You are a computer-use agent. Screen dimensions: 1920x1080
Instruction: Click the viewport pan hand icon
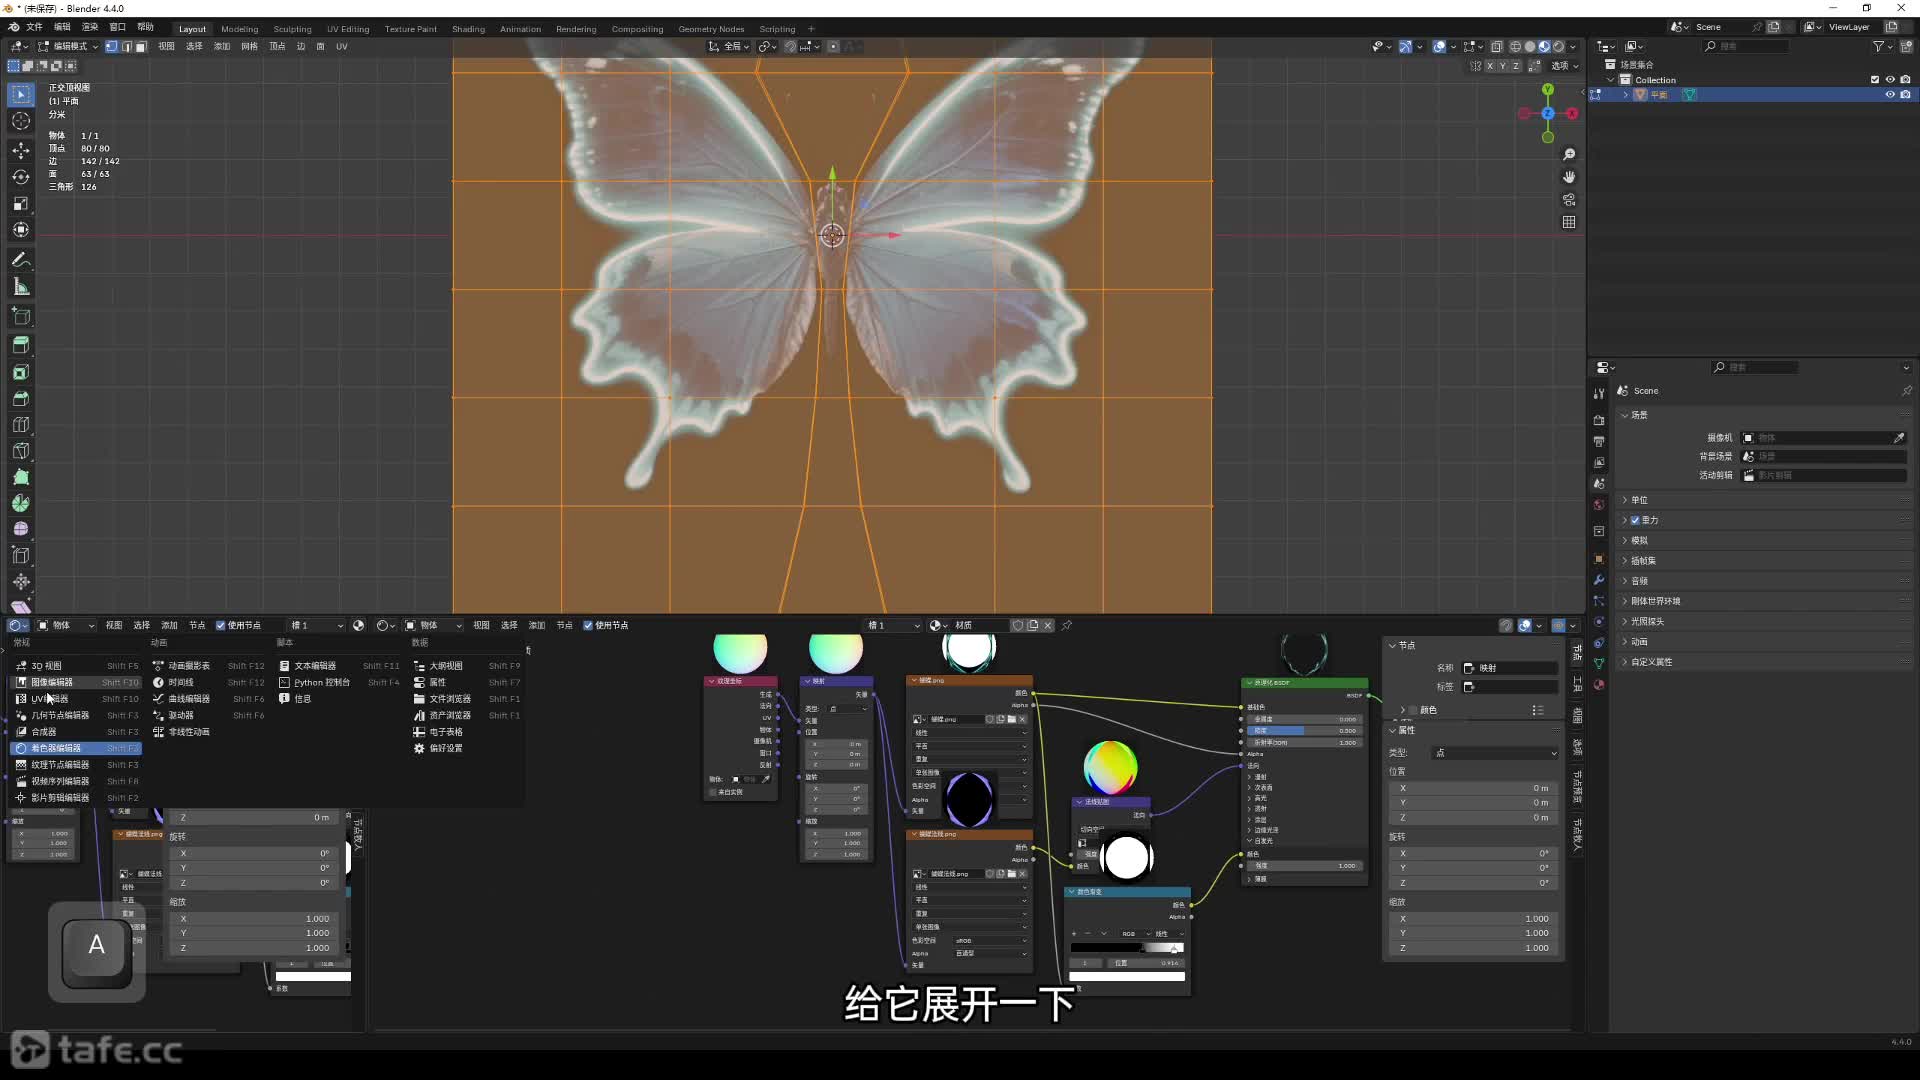point(1569,177)
